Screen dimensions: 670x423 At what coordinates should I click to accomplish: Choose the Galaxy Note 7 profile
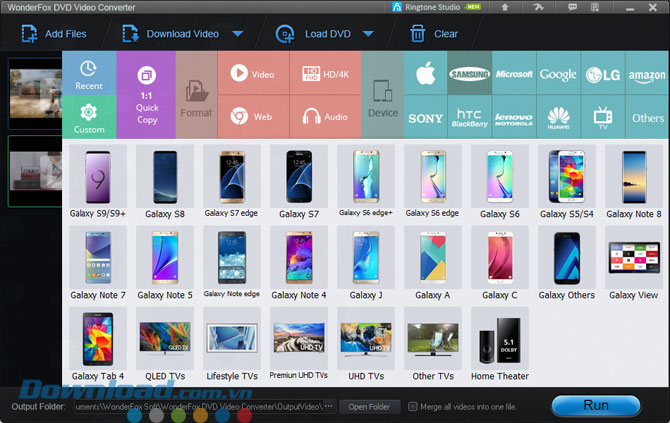pos(98,263)
